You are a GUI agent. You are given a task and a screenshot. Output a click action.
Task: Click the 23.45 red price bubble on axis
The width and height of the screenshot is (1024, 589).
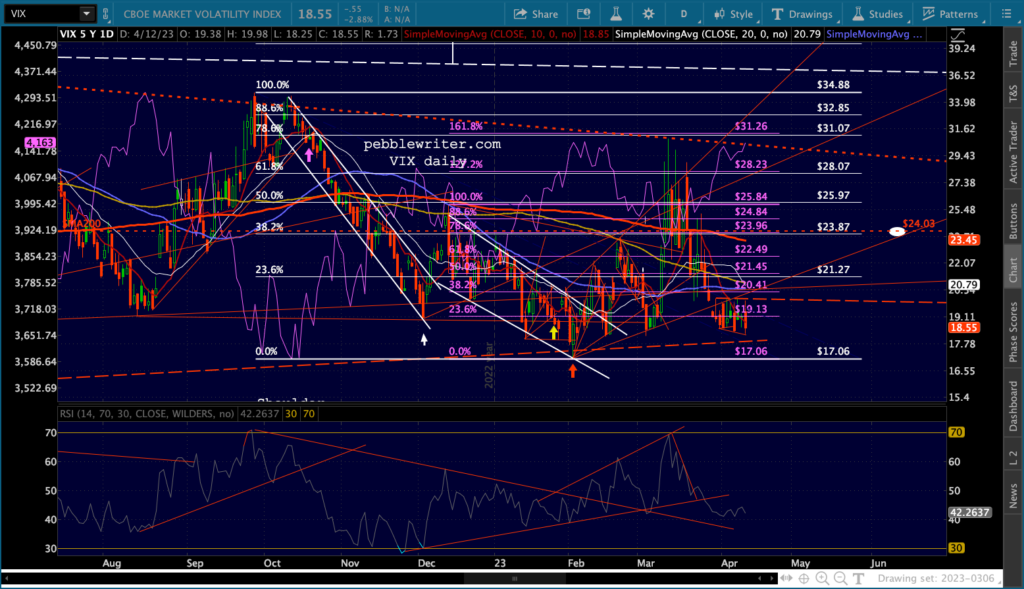pyautogui.click(x=963, y=240)
